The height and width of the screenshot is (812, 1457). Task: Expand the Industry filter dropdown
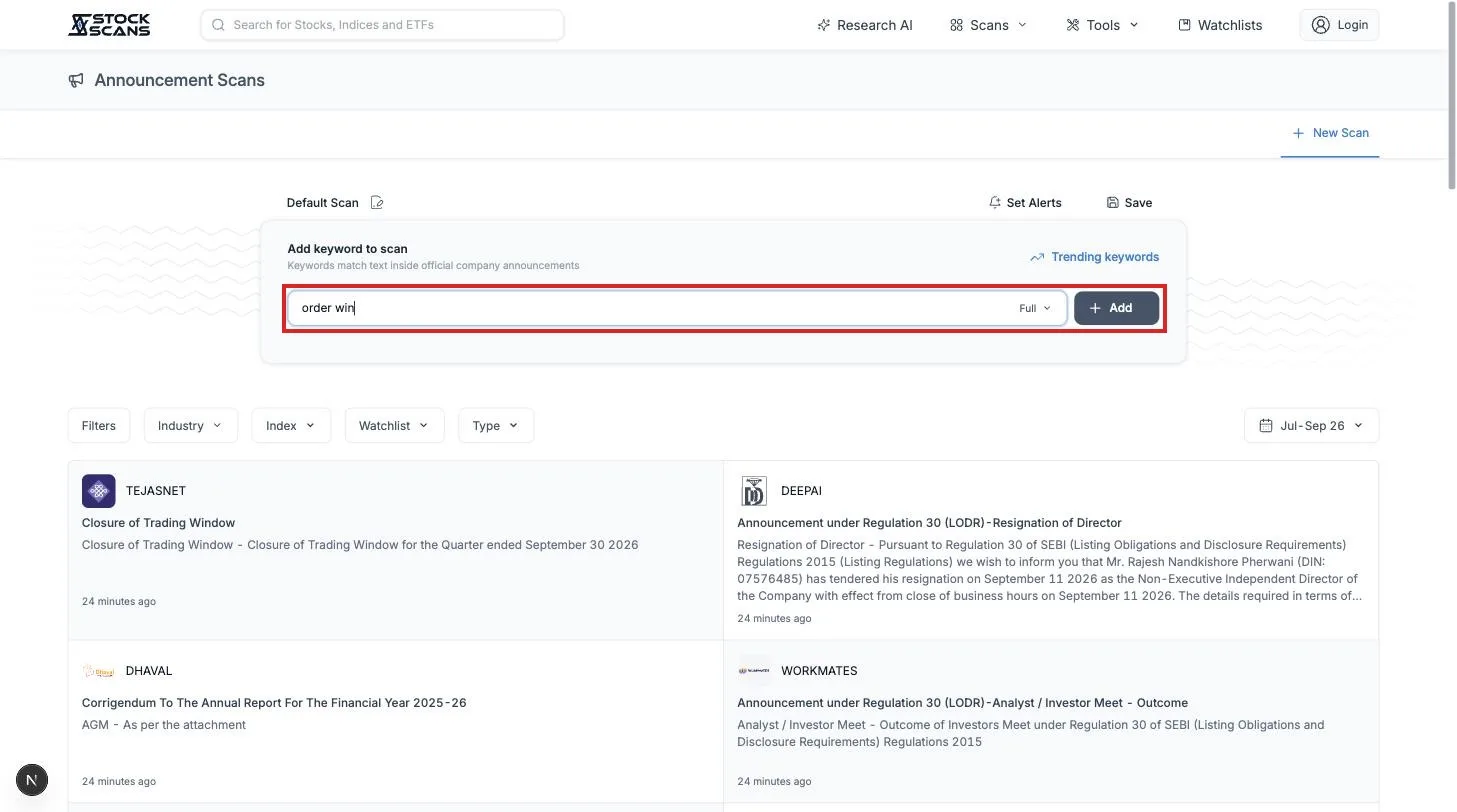[x=191, y=426]
